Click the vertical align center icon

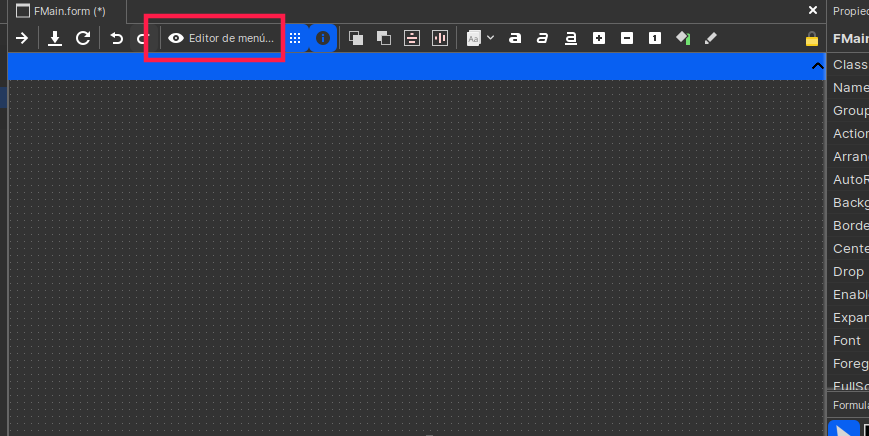coord(411,38)
